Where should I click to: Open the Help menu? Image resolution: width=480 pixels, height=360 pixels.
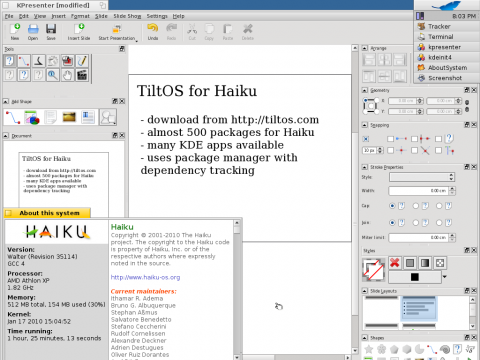pyautogui.click(x=178, y=16)
